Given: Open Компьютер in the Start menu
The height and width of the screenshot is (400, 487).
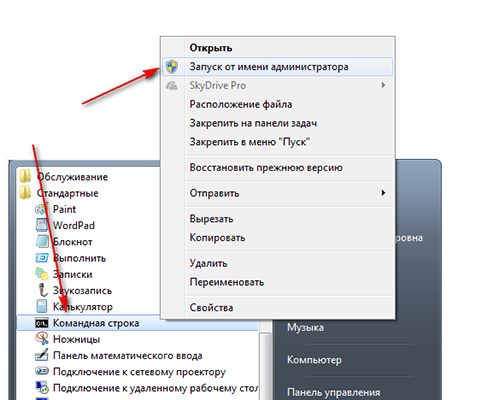Looking at the screenshot, I should point(314,360).
